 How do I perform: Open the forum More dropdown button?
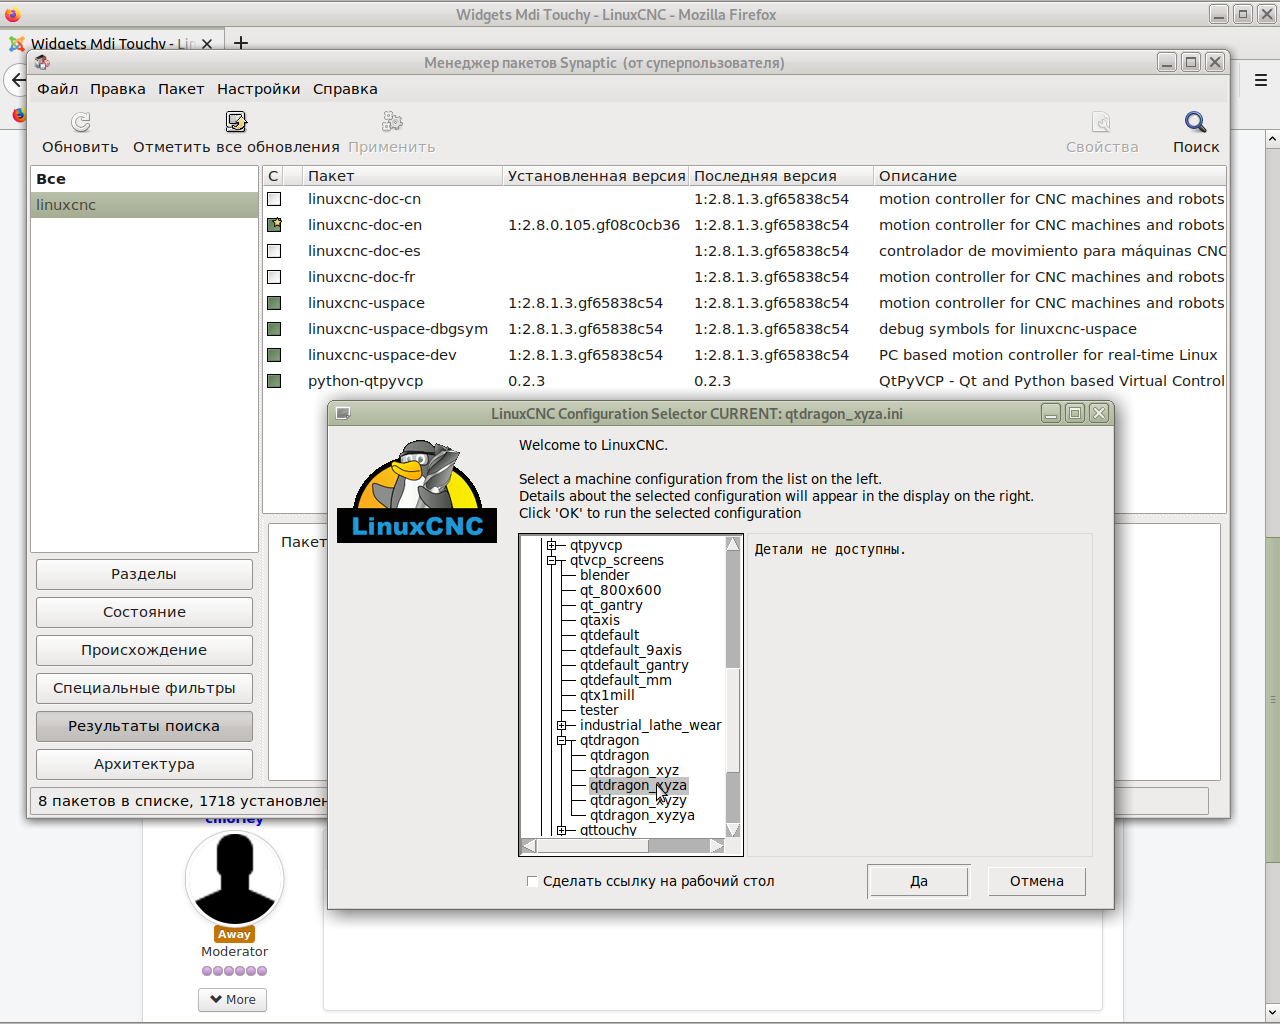233,999
